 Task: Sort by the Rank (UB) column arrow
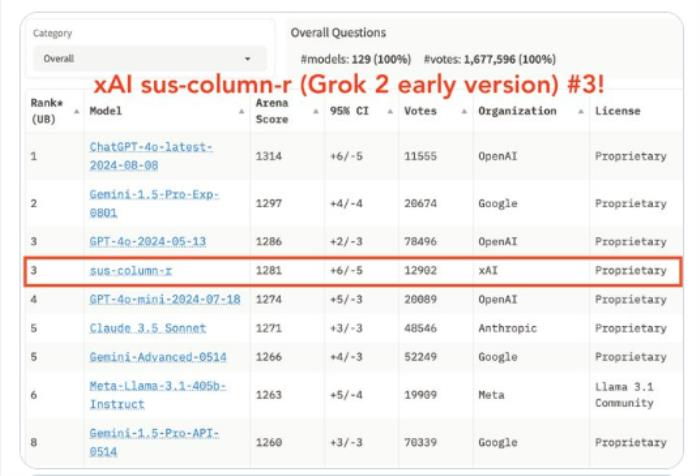(76, 111)
